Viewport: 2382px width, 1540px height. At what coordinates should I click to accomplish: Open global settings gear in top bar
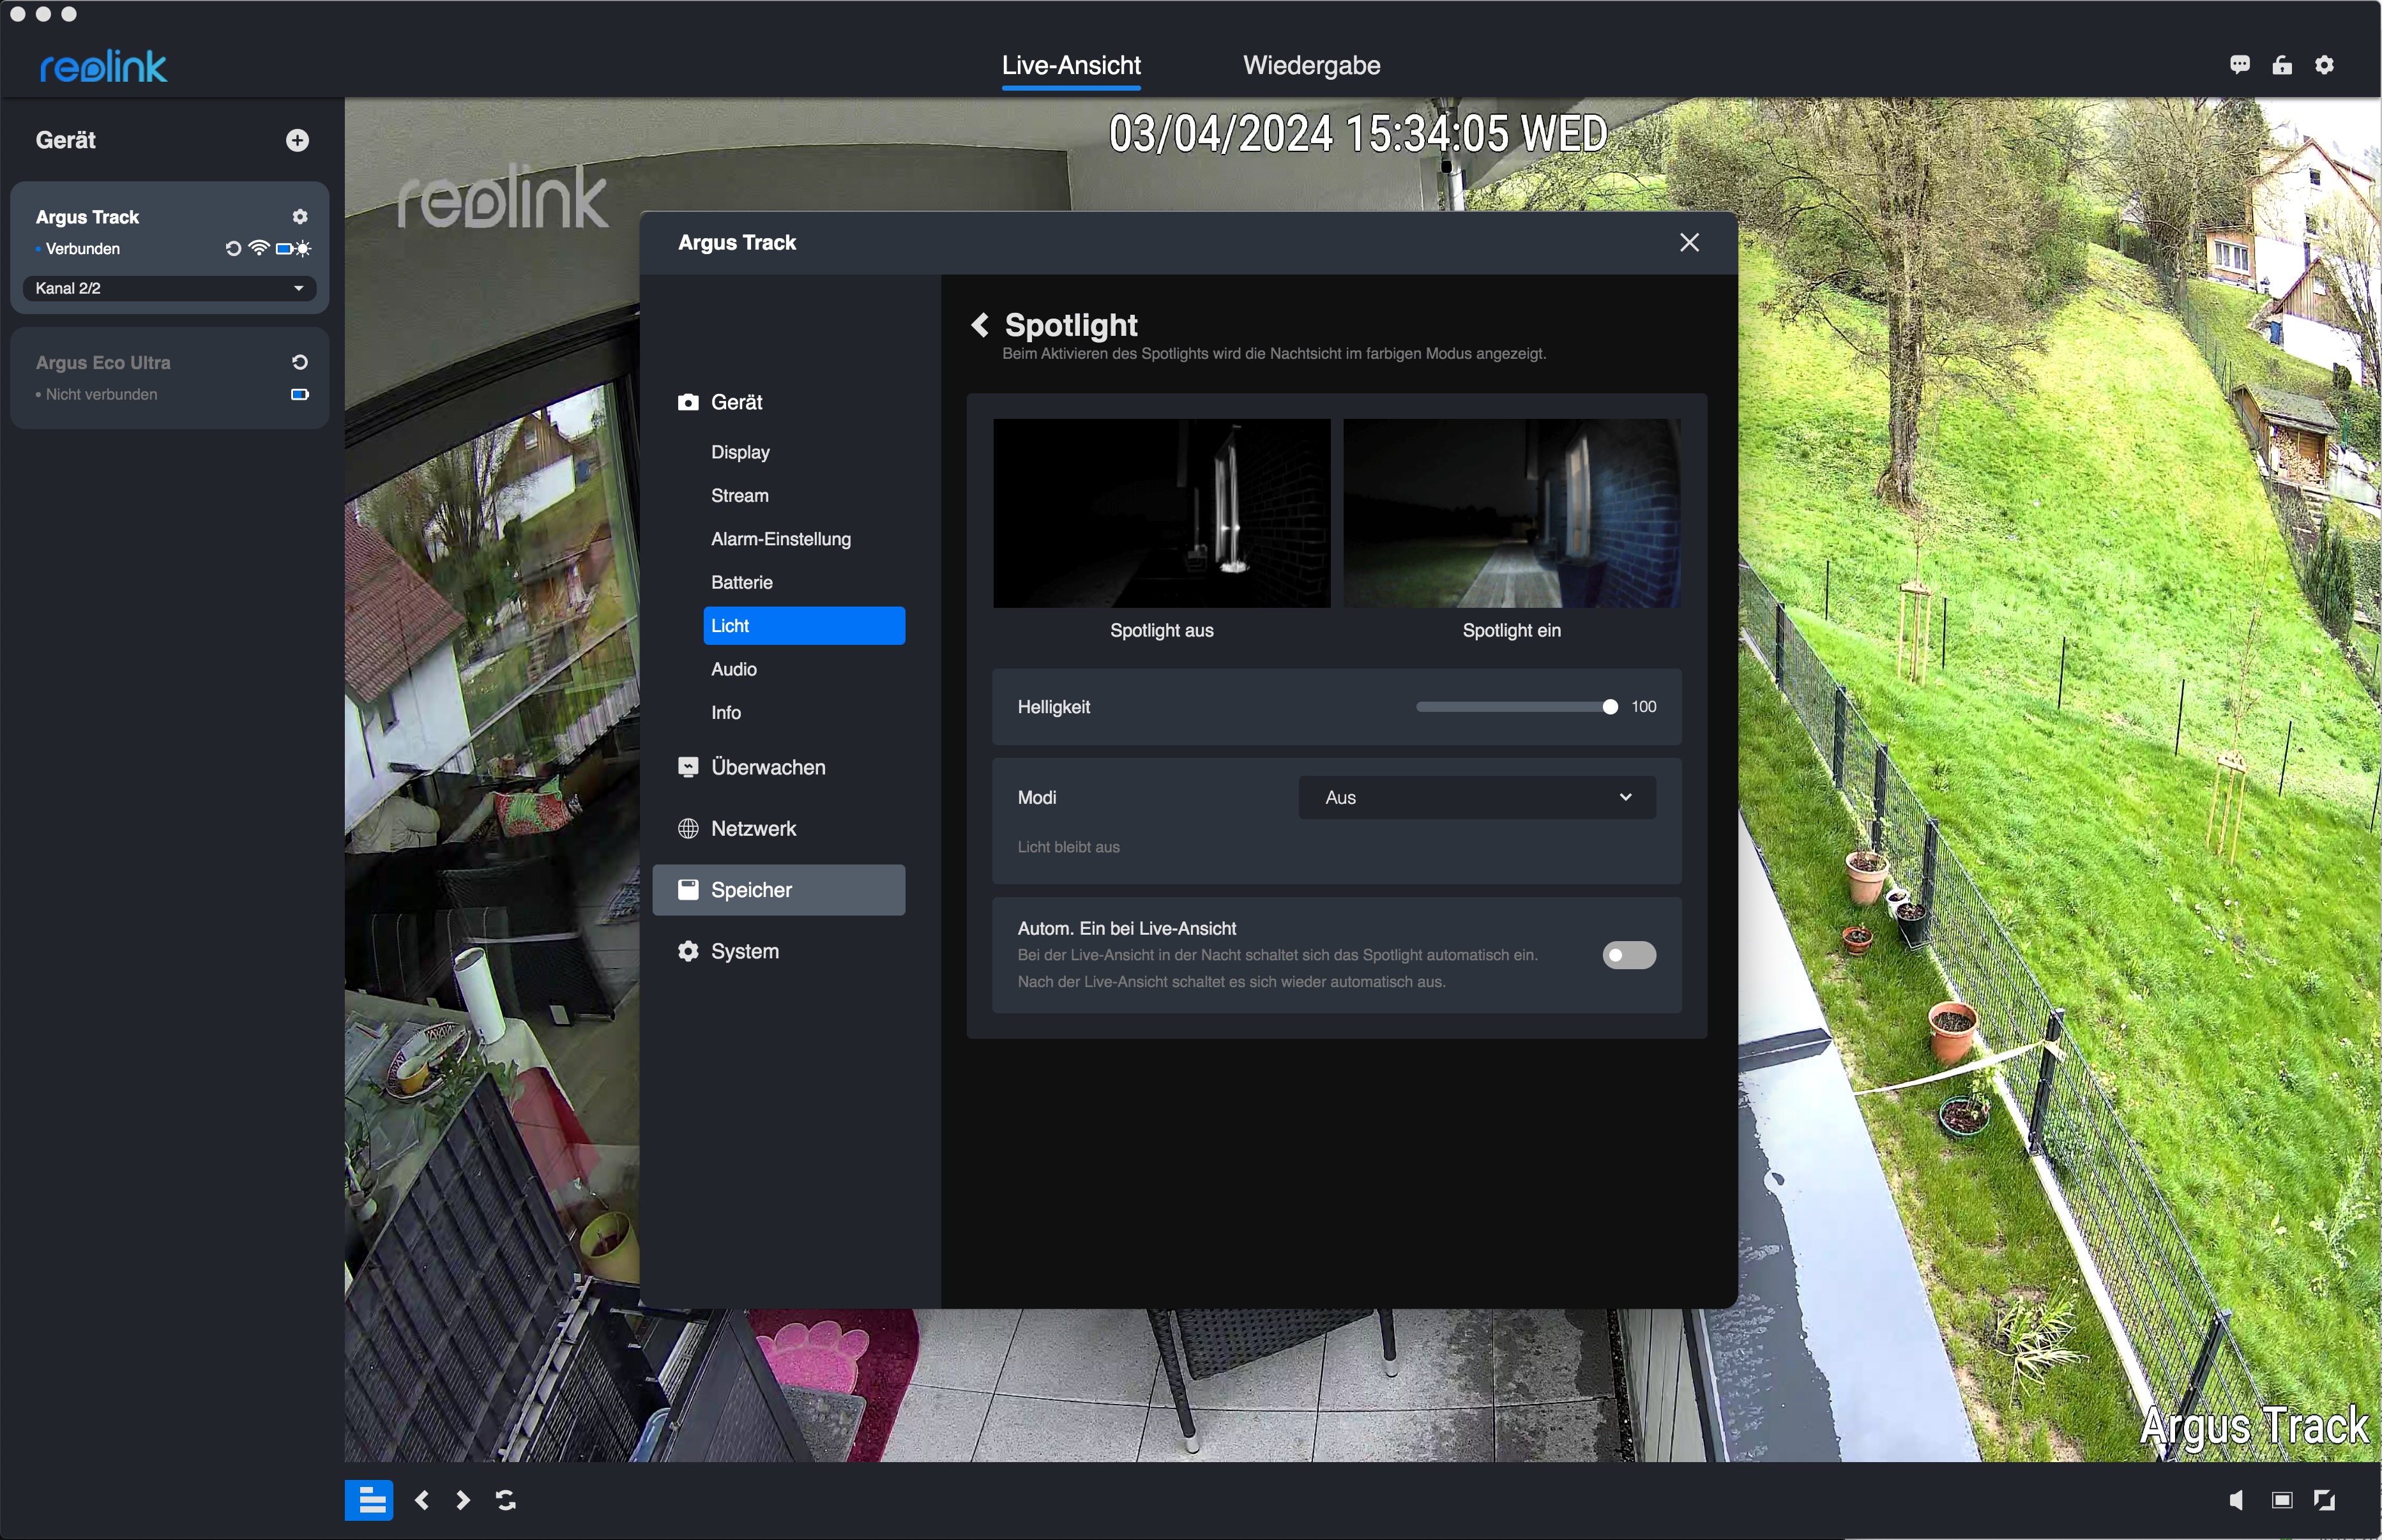click(x=2324, y=65)
